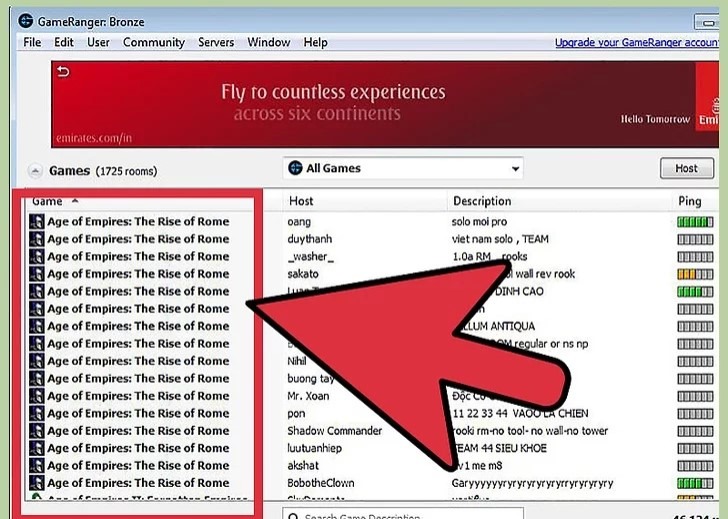The image size is (728, 519).
Task: Click the game icon in Shadow Commander's row
Action: [37, 431]
